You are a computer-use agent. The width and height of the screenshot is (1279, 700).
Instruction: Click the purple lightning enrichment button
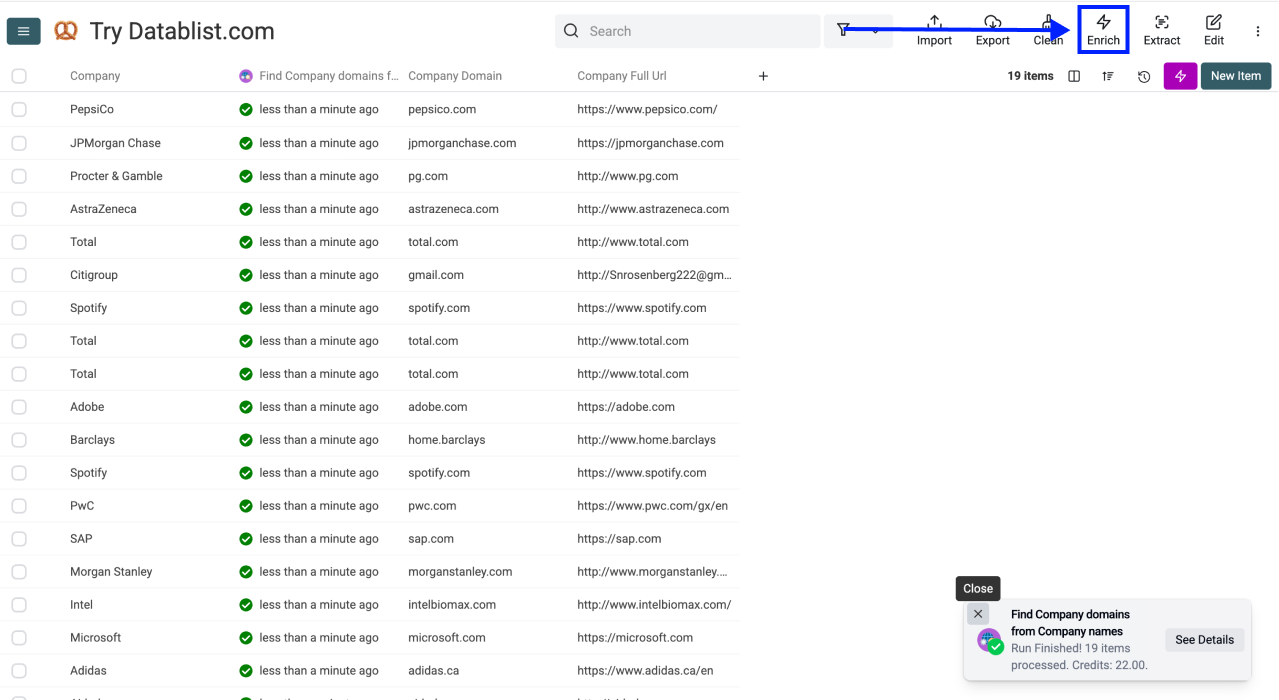(x=1180, y=76)
